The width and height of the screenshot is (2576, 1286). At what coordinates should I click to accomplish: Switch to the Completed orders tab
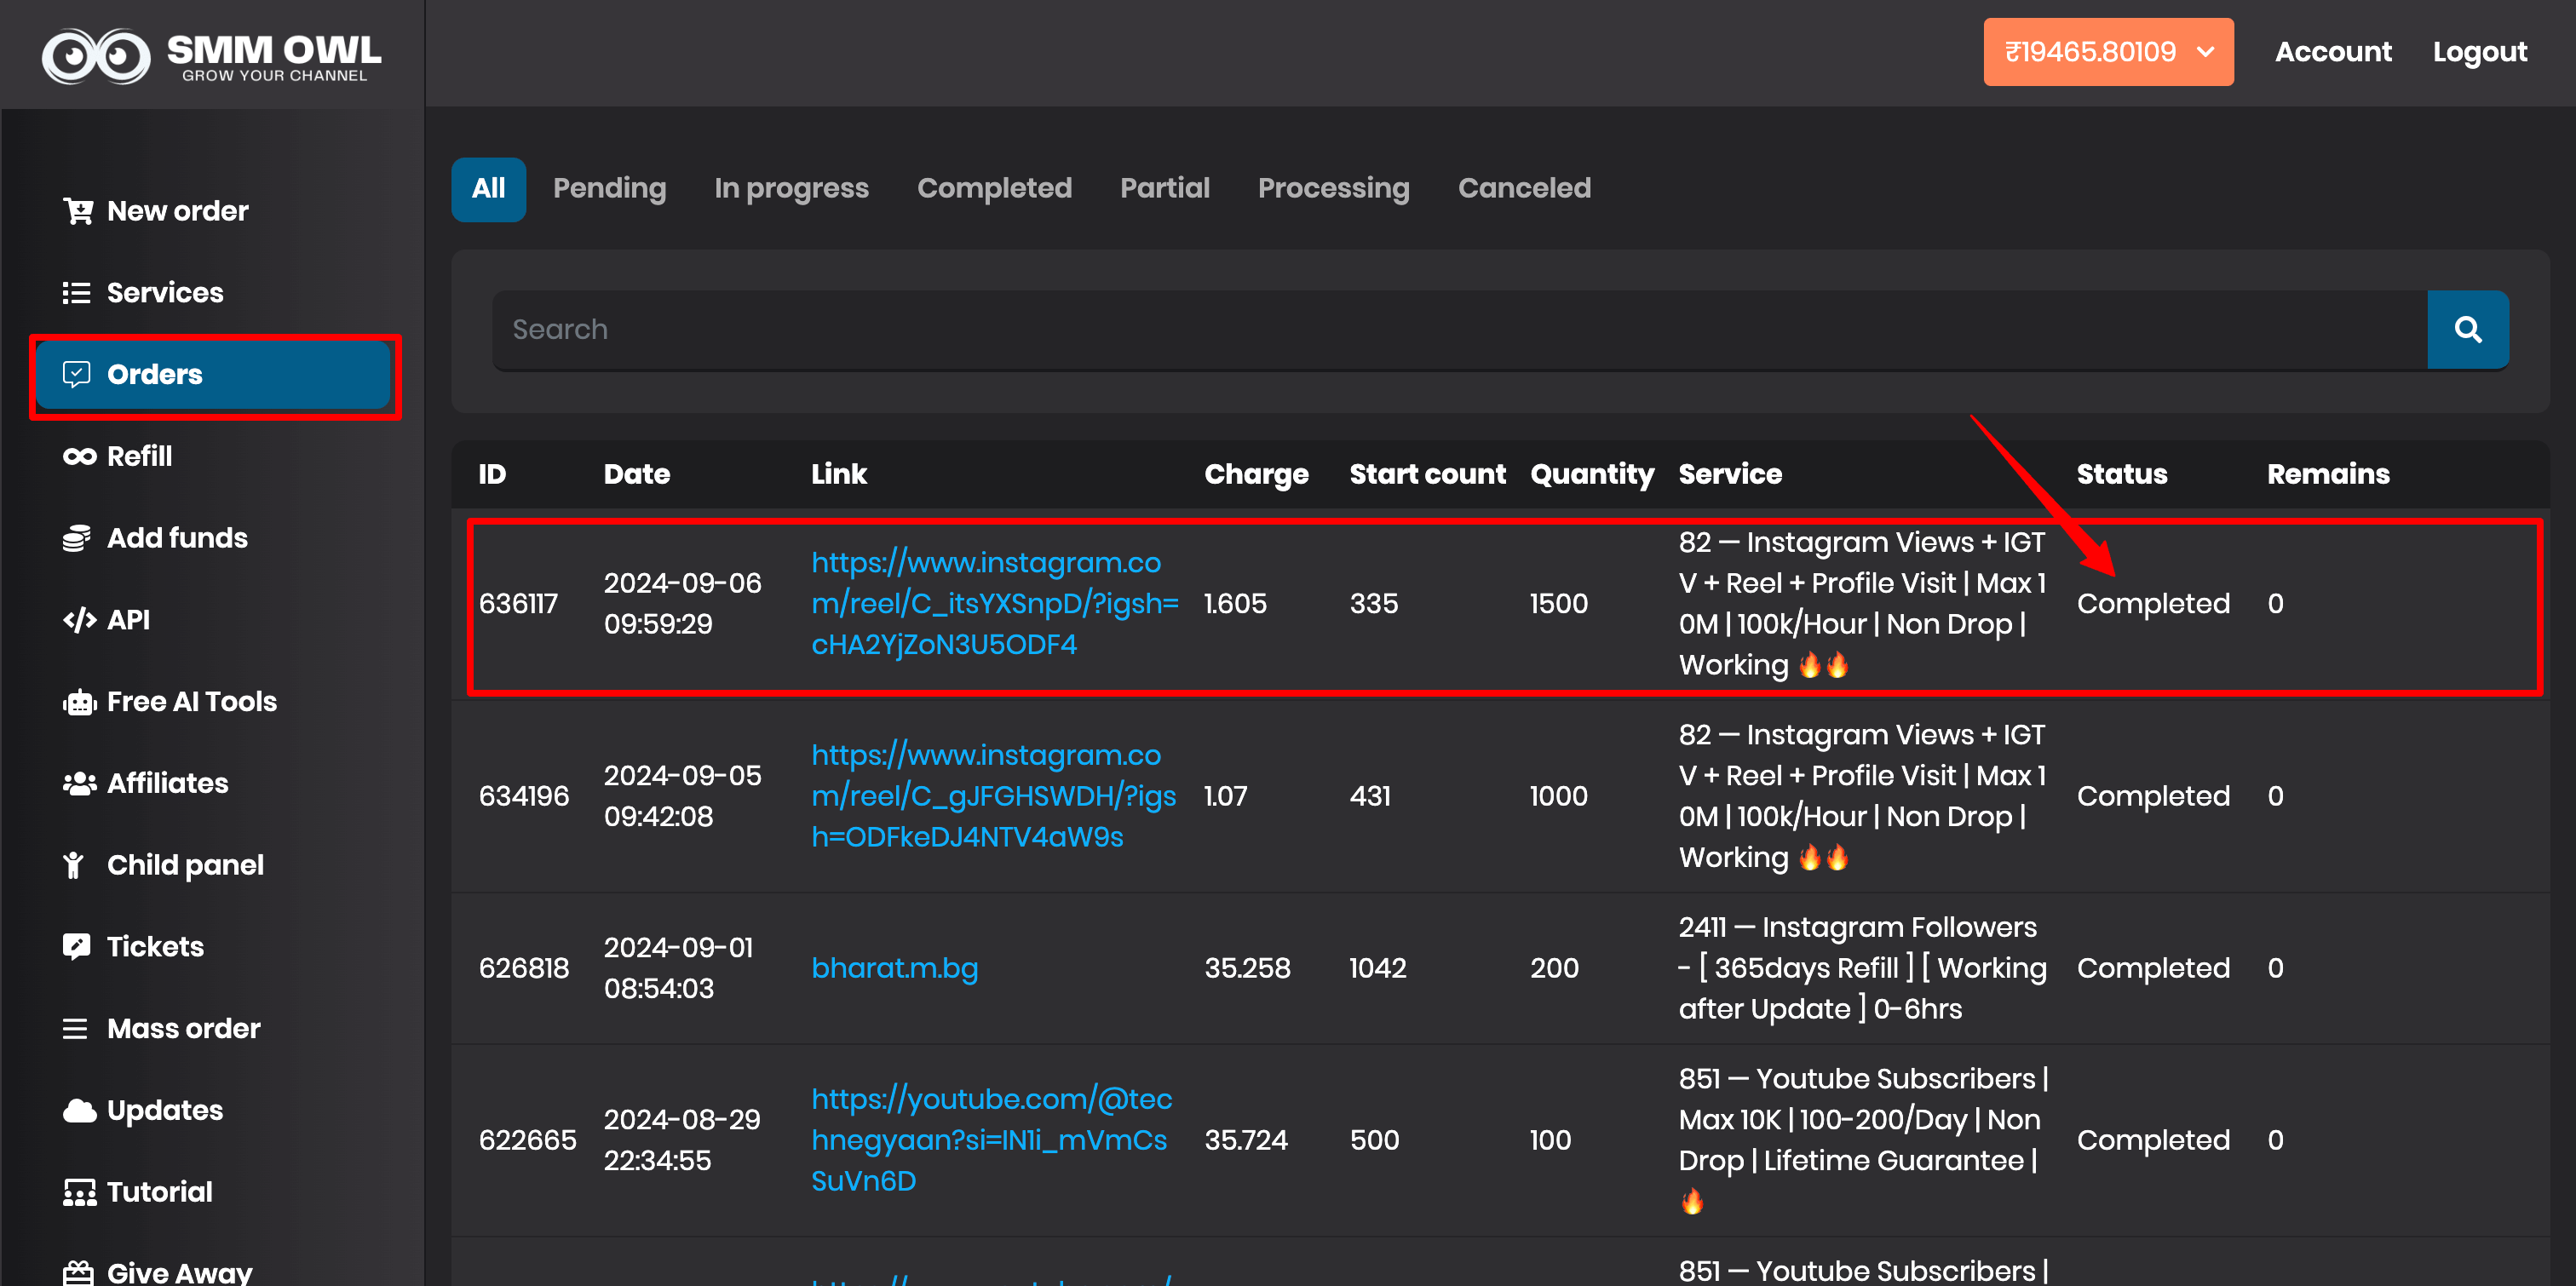(994, 188)
